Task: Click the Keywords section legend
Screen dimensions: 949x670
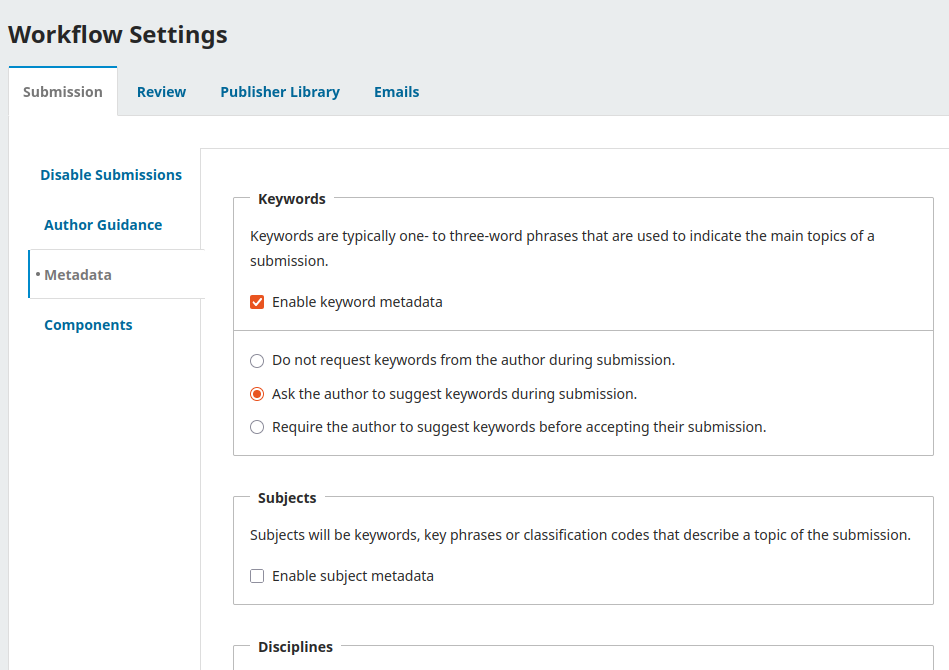Action: 292,199
